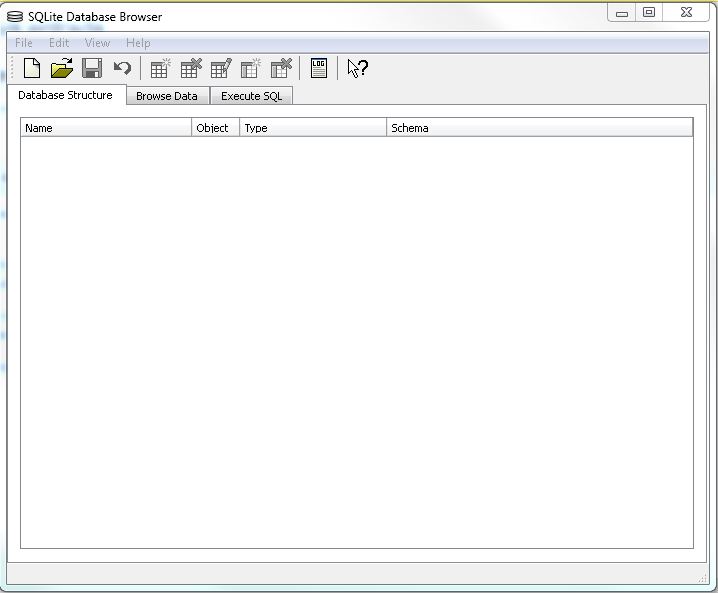Screen dimensions: 718x593
Task: Revert changes with the undo arrow icon
Action: [122, 68]
